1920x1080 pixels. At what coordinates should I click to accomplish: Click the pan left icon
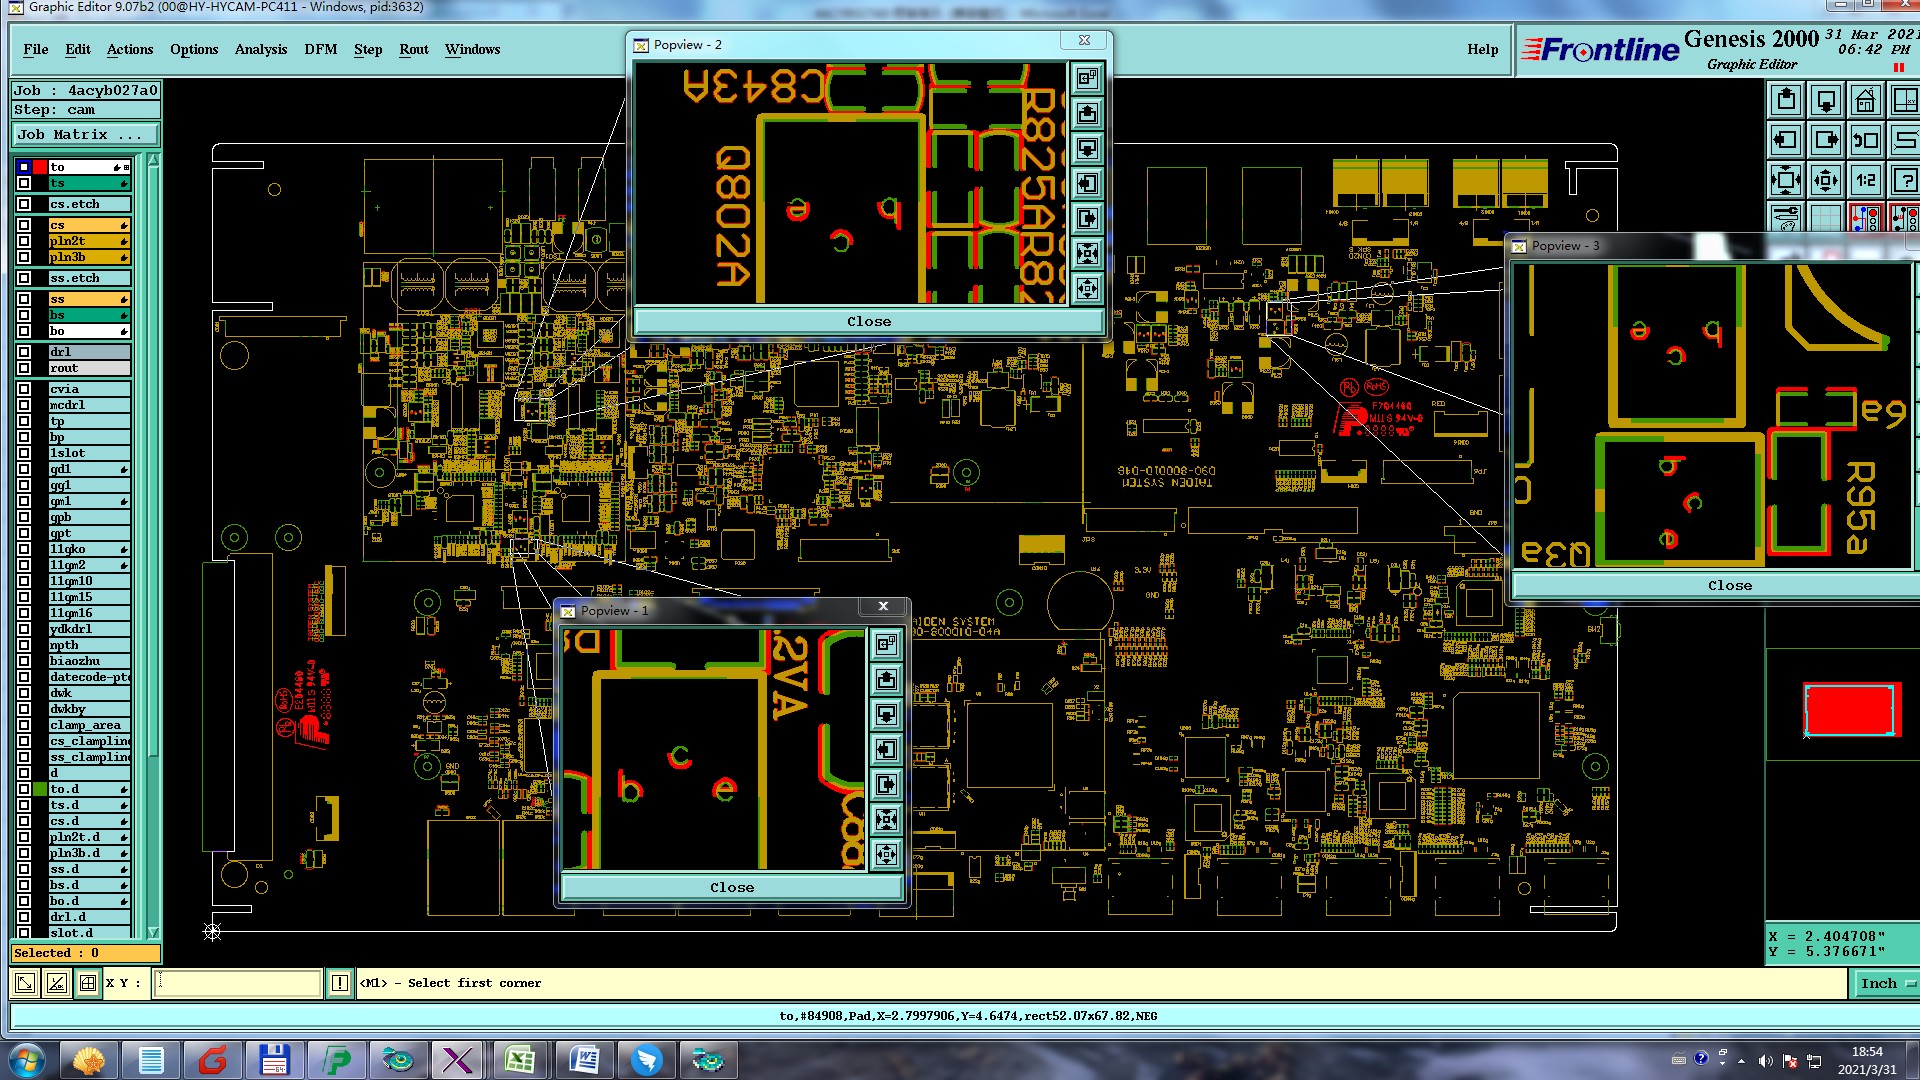coord(1786,140)
